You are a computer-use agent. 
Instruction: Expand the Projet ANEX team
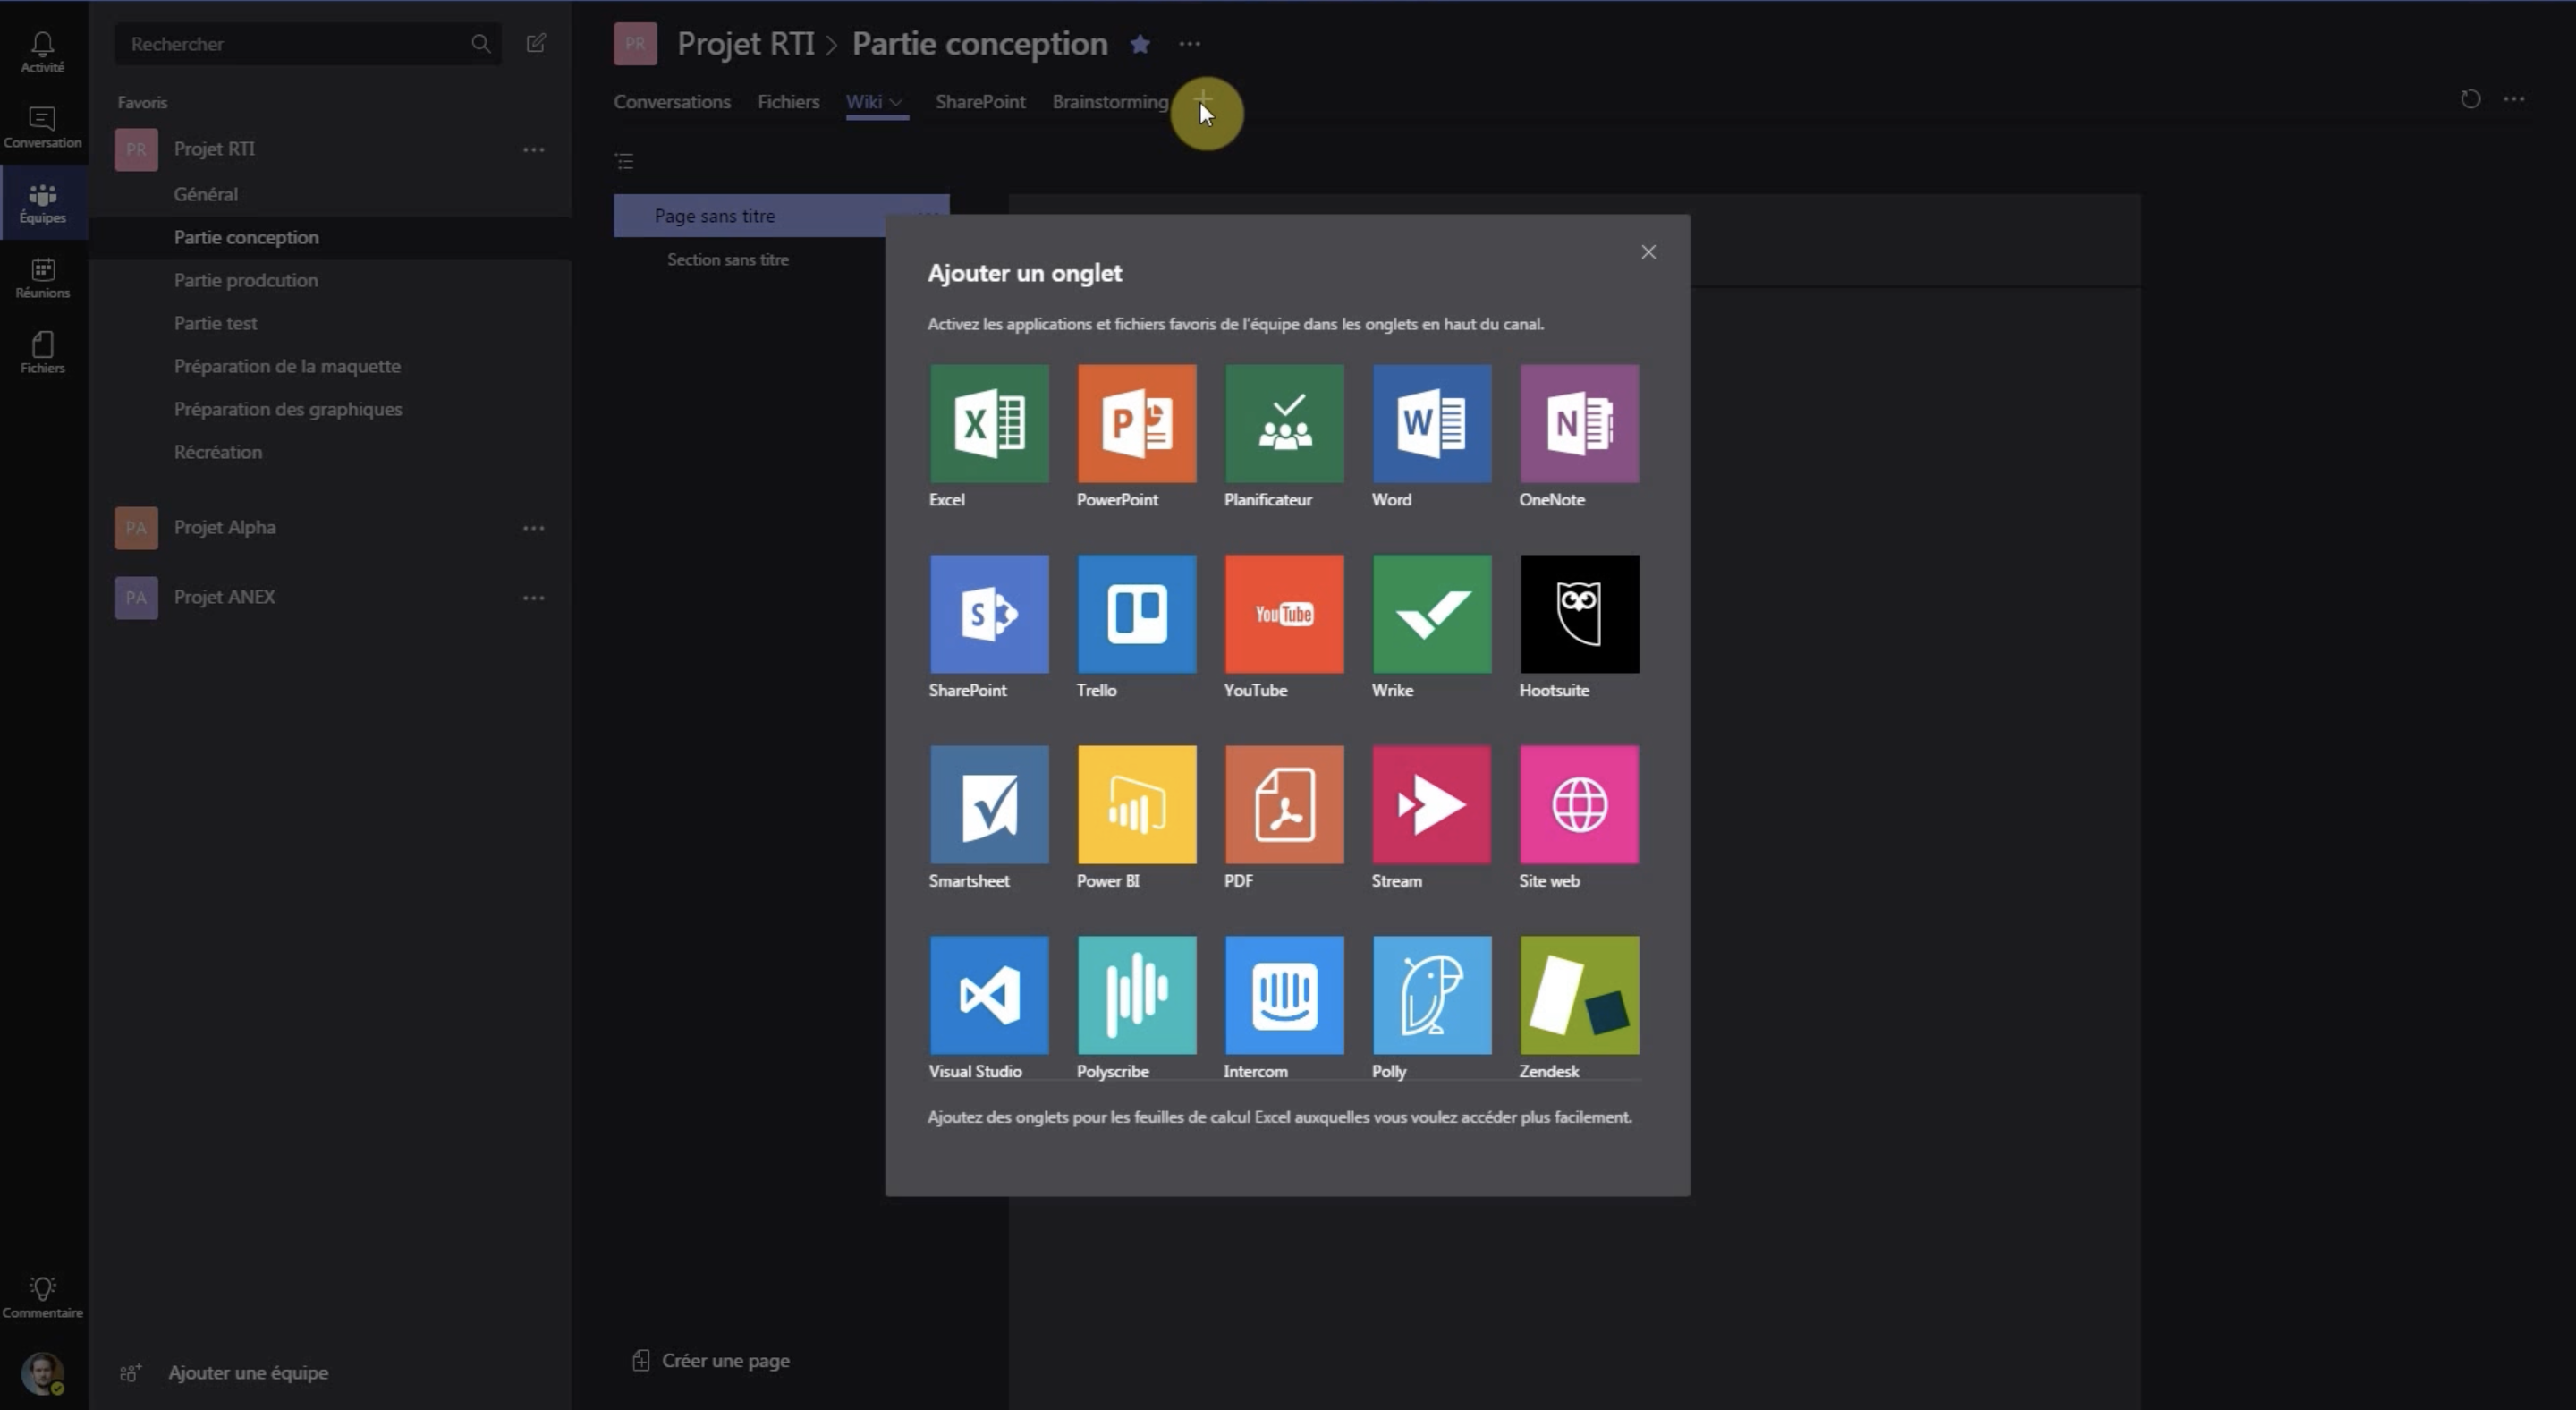click(224, 597)
